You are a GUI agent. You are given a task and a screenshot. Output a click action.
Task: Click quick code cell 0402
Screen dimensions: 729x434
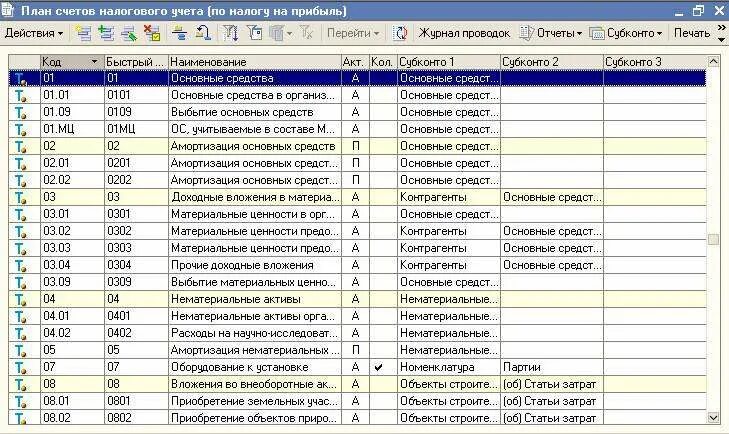coord(136,333)
